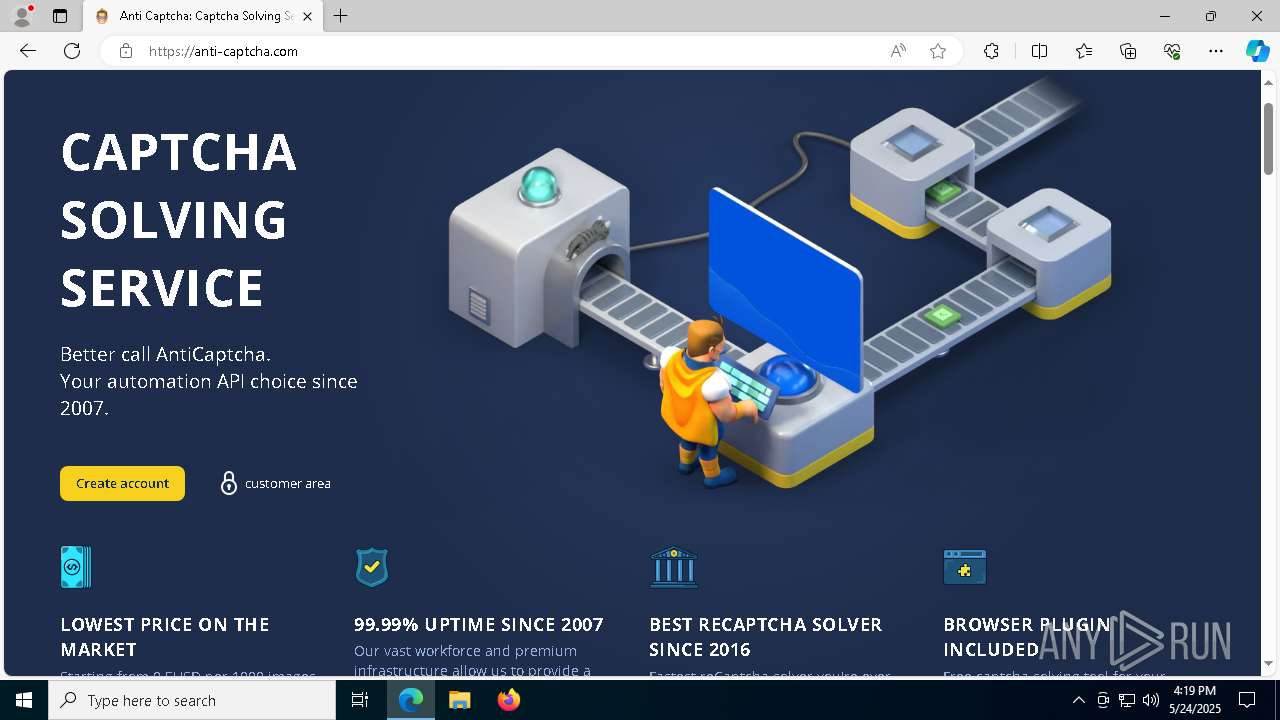The width and height of the screenshot is (1280, 720).
Task: Click the taskbar search box
Action: click(192, 700)
